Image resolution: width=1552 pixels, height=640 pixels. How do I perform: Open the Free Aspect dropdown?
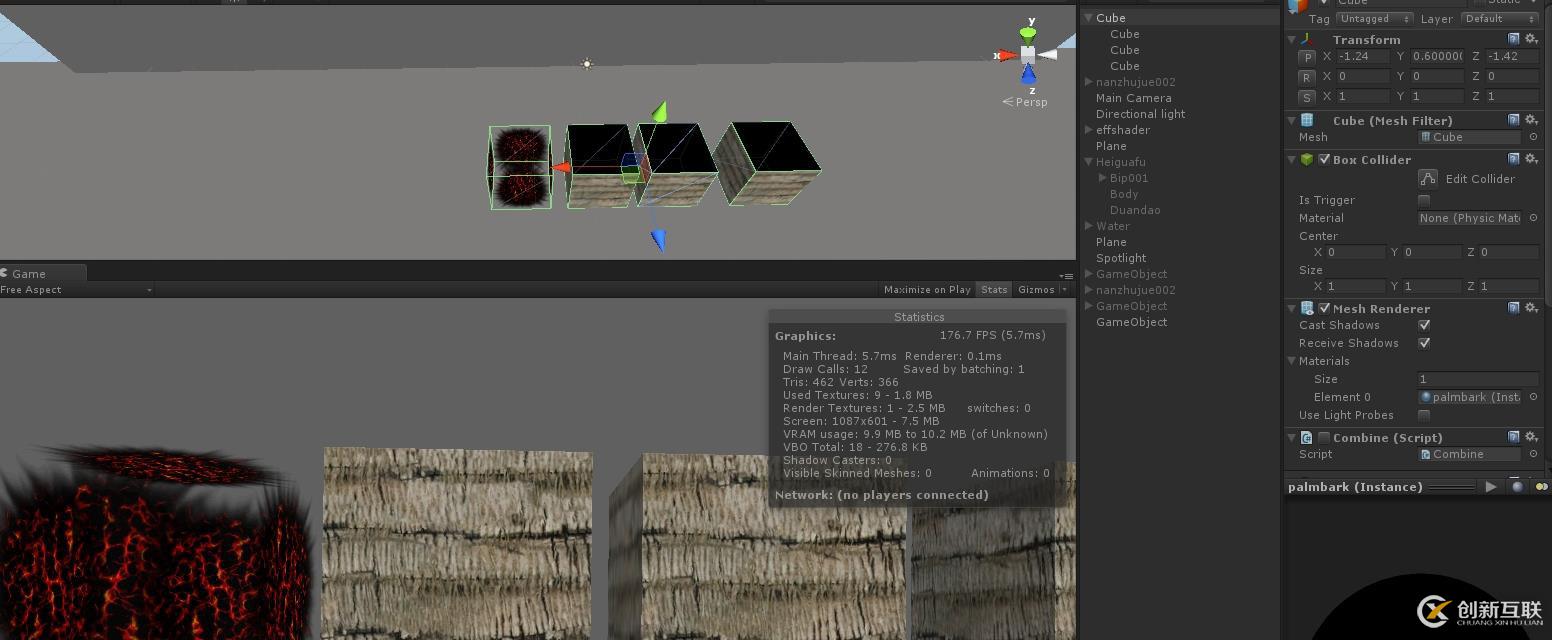[x=75, y=289]
